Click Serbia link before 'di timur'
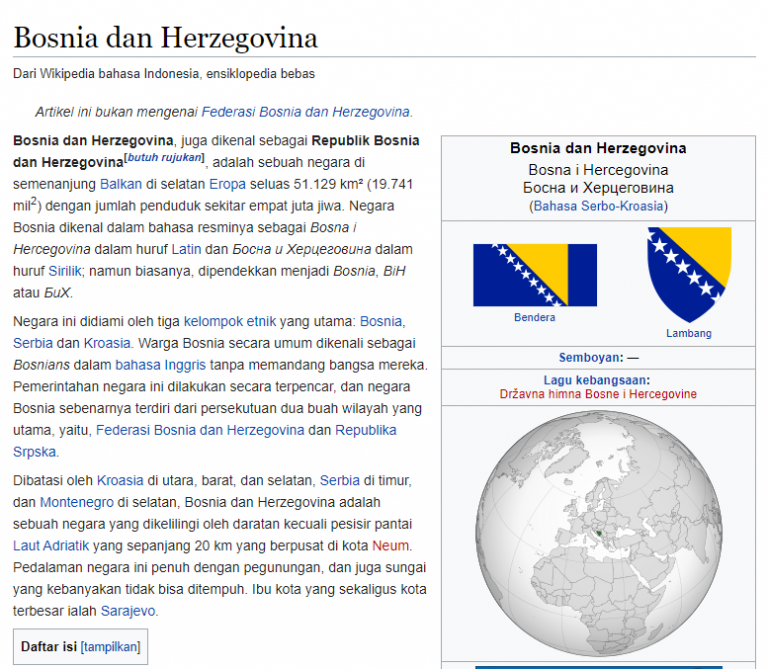Viewport: 768px width, 669px height. tap(340, 480)
